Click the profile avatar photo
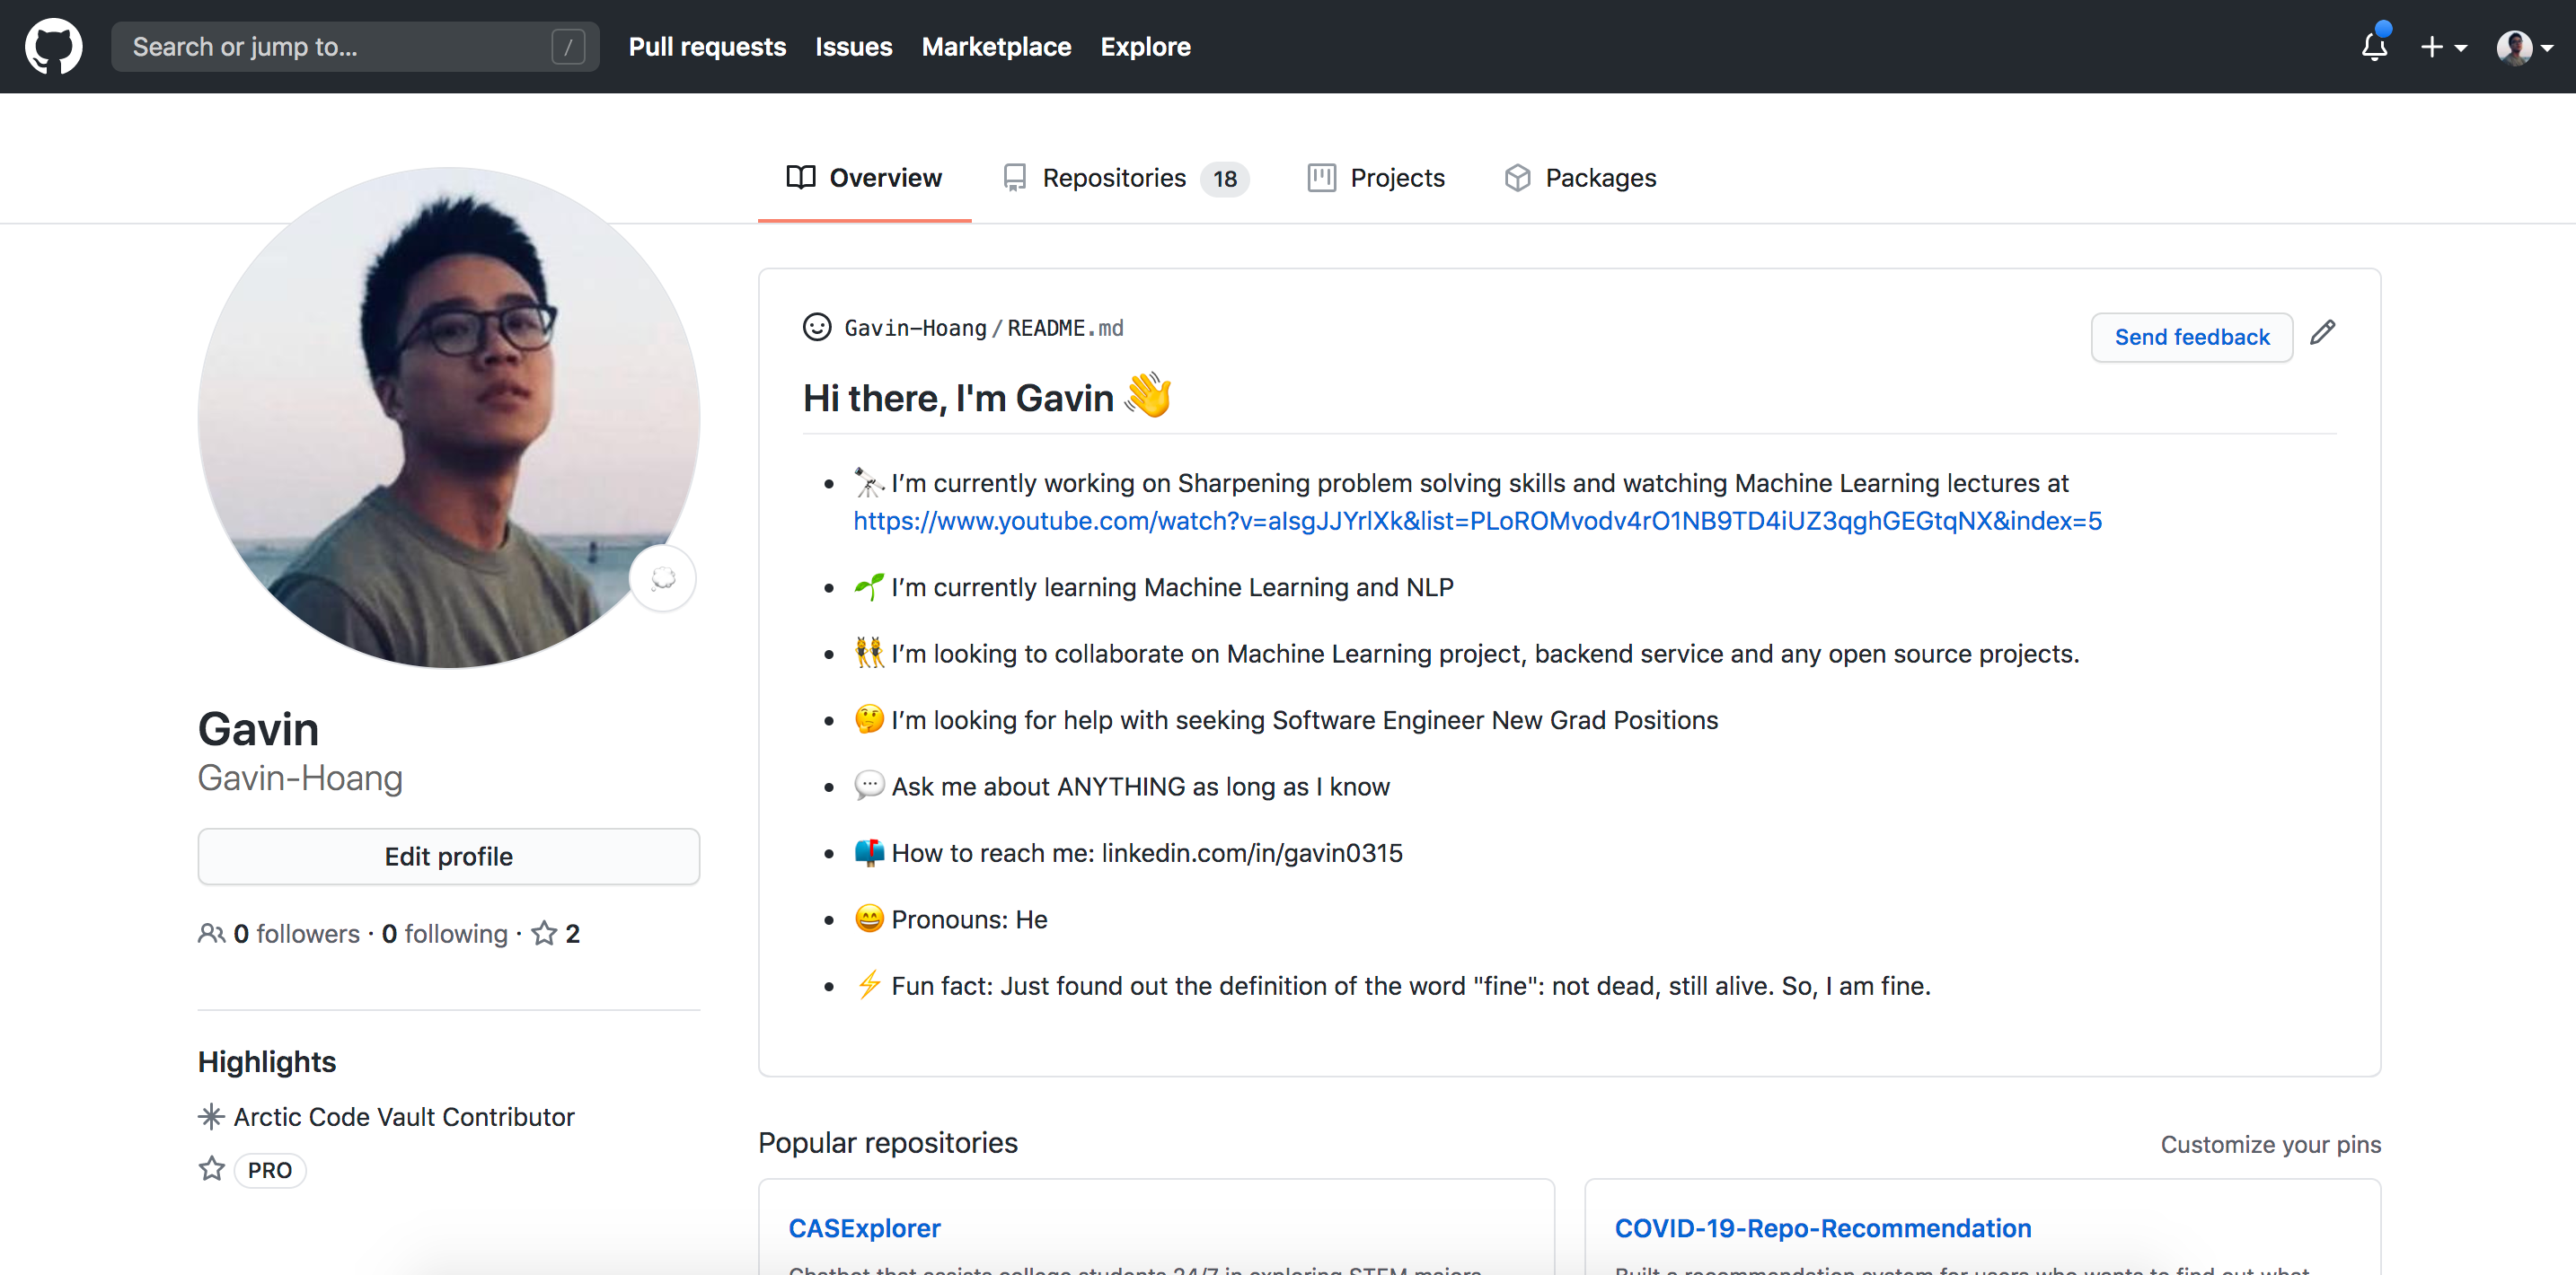 (x=448, y=417)
